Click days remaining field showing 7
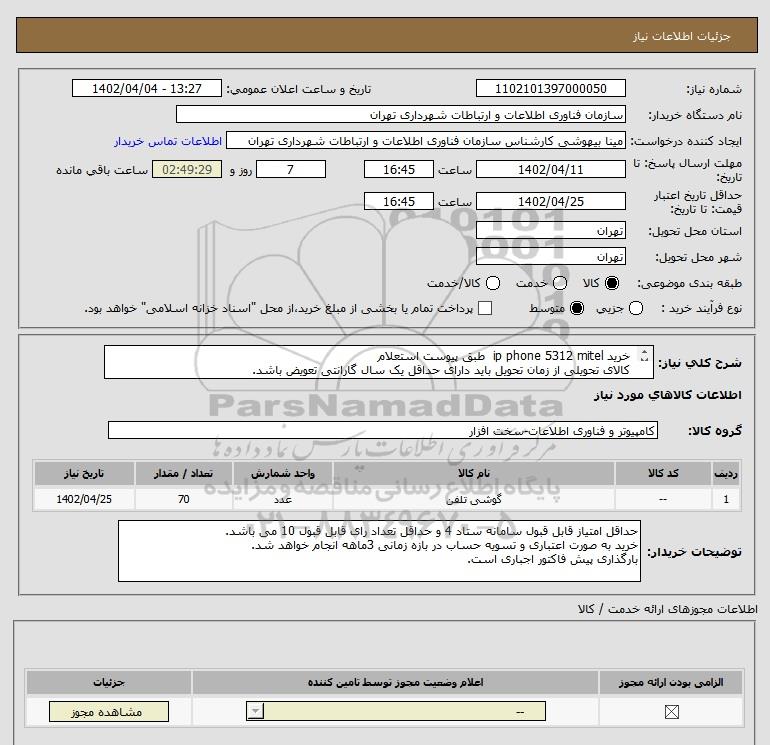The image size is (770, 745). 291,169
